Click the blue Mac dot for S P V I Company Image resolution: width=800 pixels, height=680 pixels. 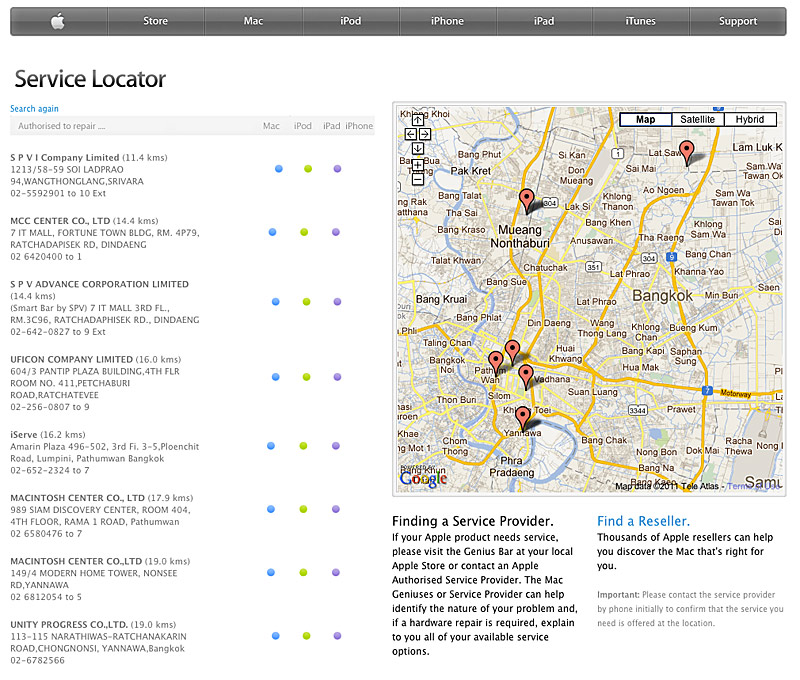point(279,169)
